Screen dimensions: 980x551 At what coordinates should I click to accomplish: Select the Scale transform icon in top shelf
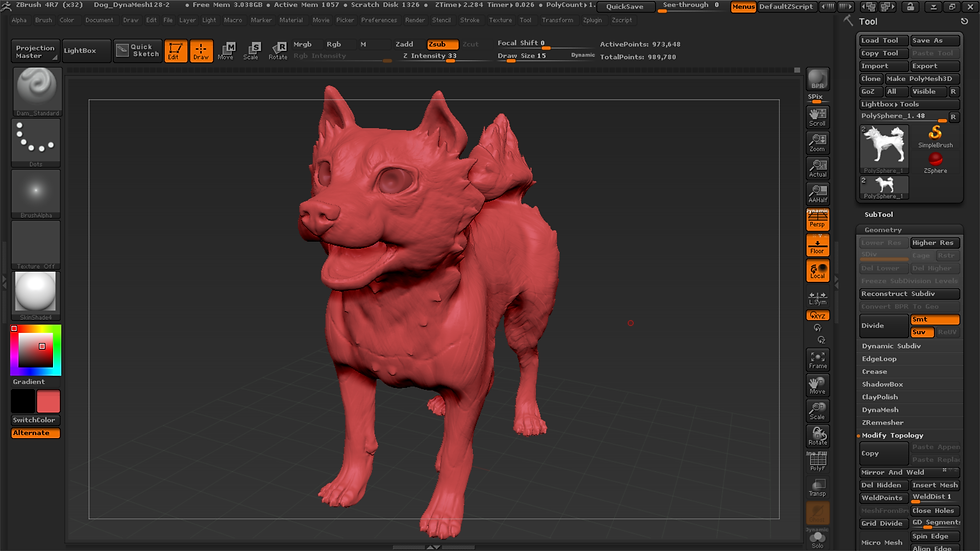pos(252,51)
